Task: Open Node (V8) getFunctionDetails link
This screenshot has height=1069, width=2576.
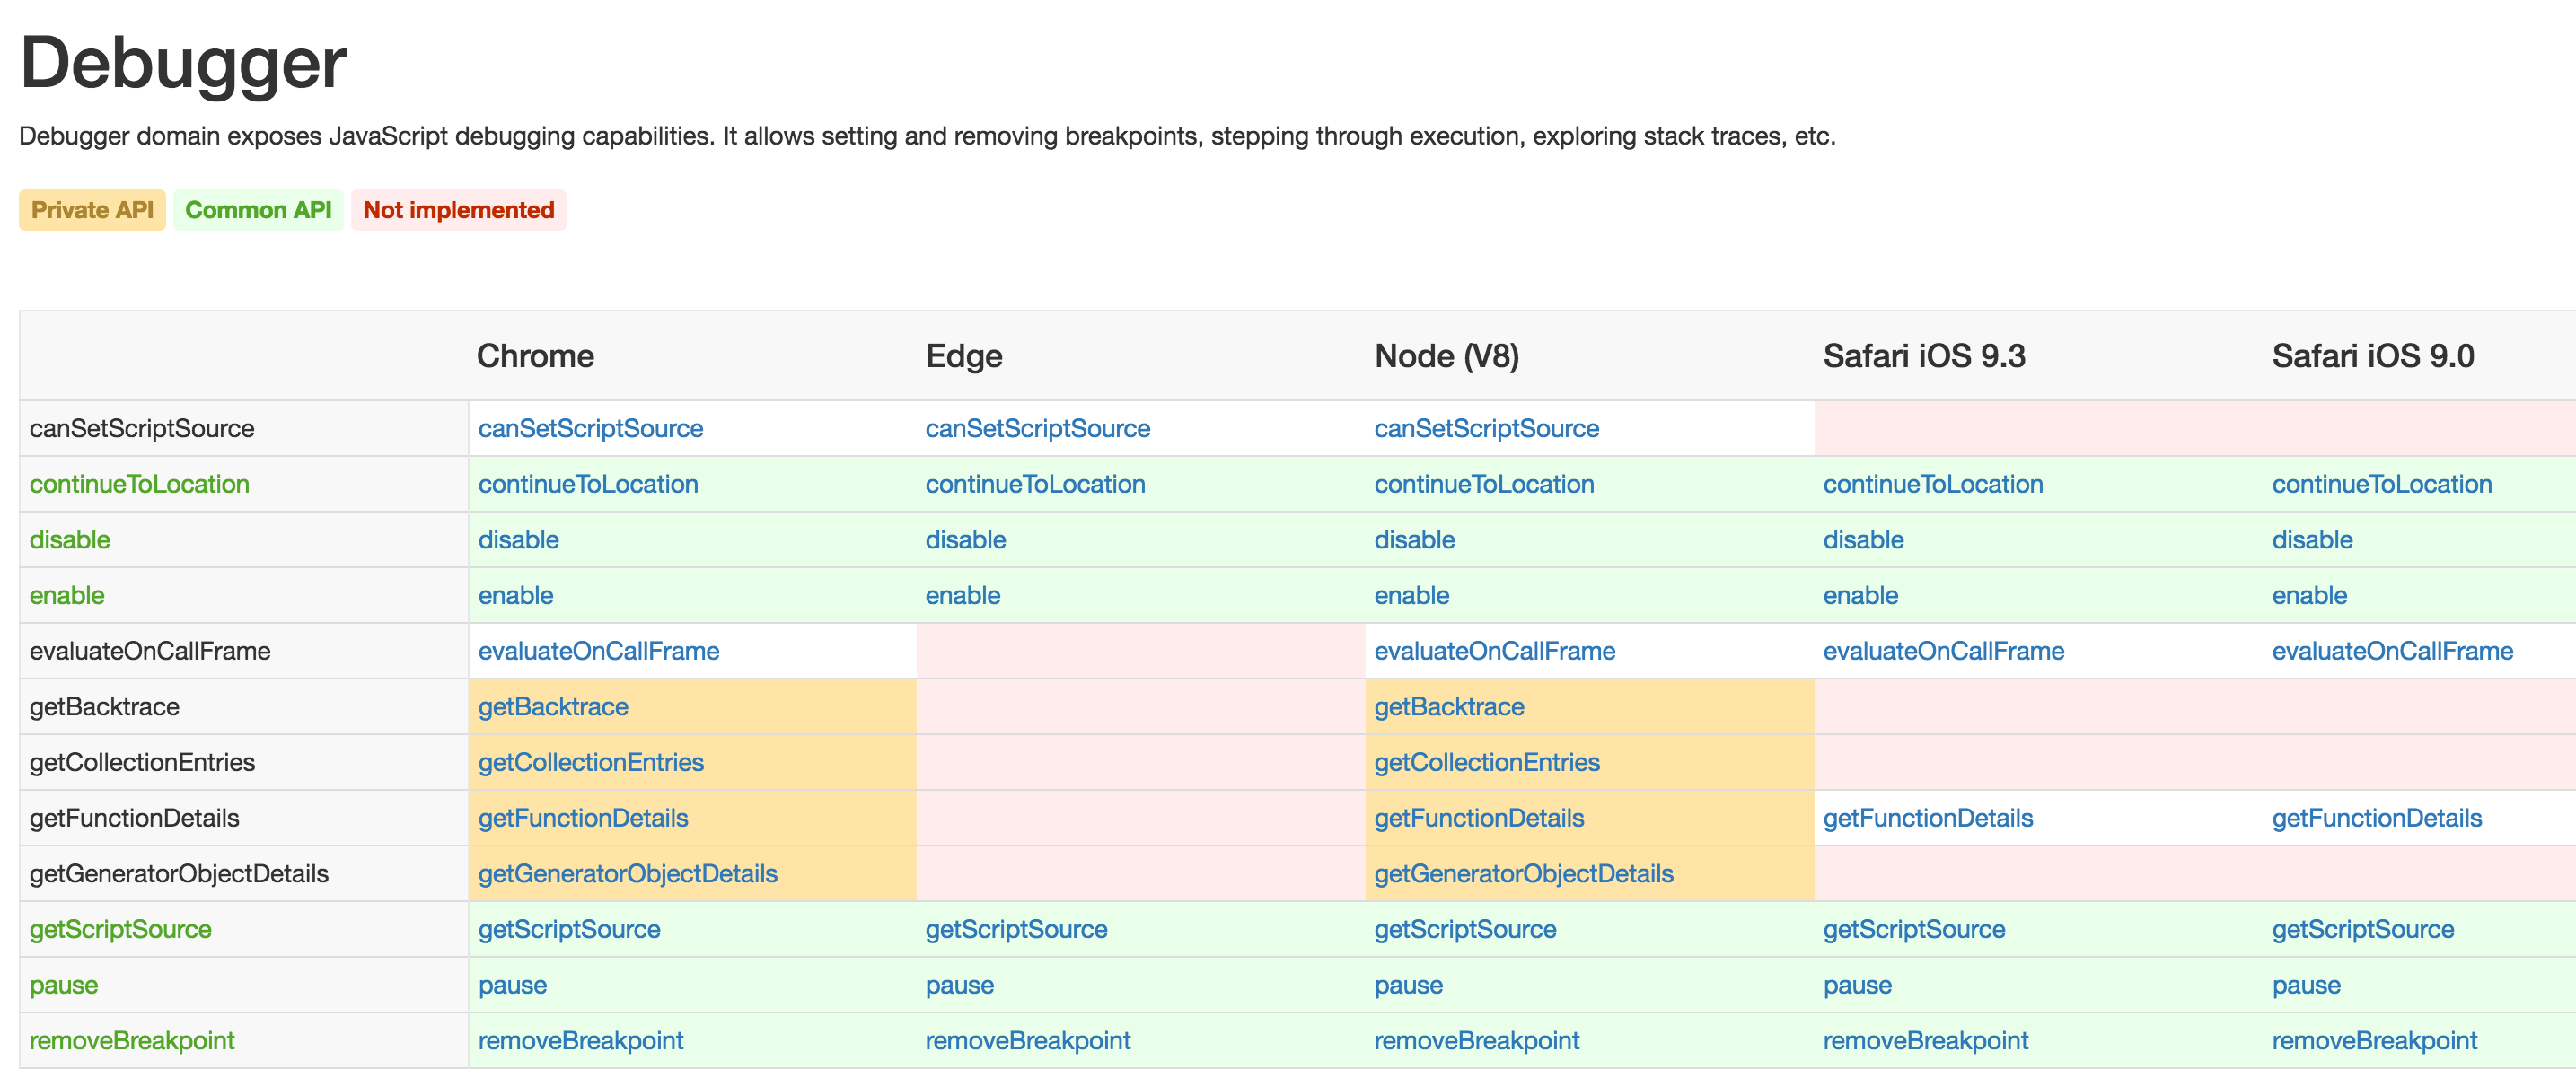Action: [1479, 819]
